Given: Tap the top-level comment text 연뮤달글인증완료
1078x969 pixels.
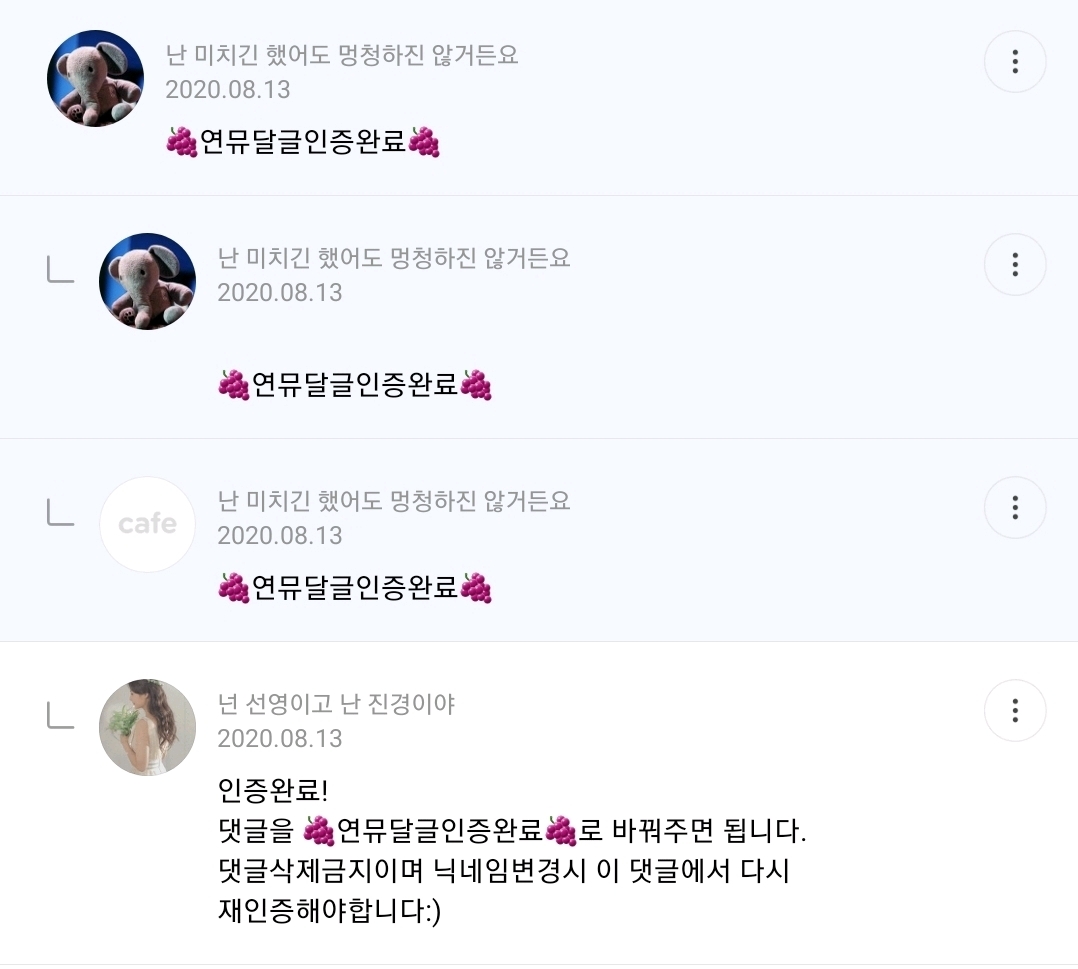Looking at the screenshot, I should tap(303, 142).
